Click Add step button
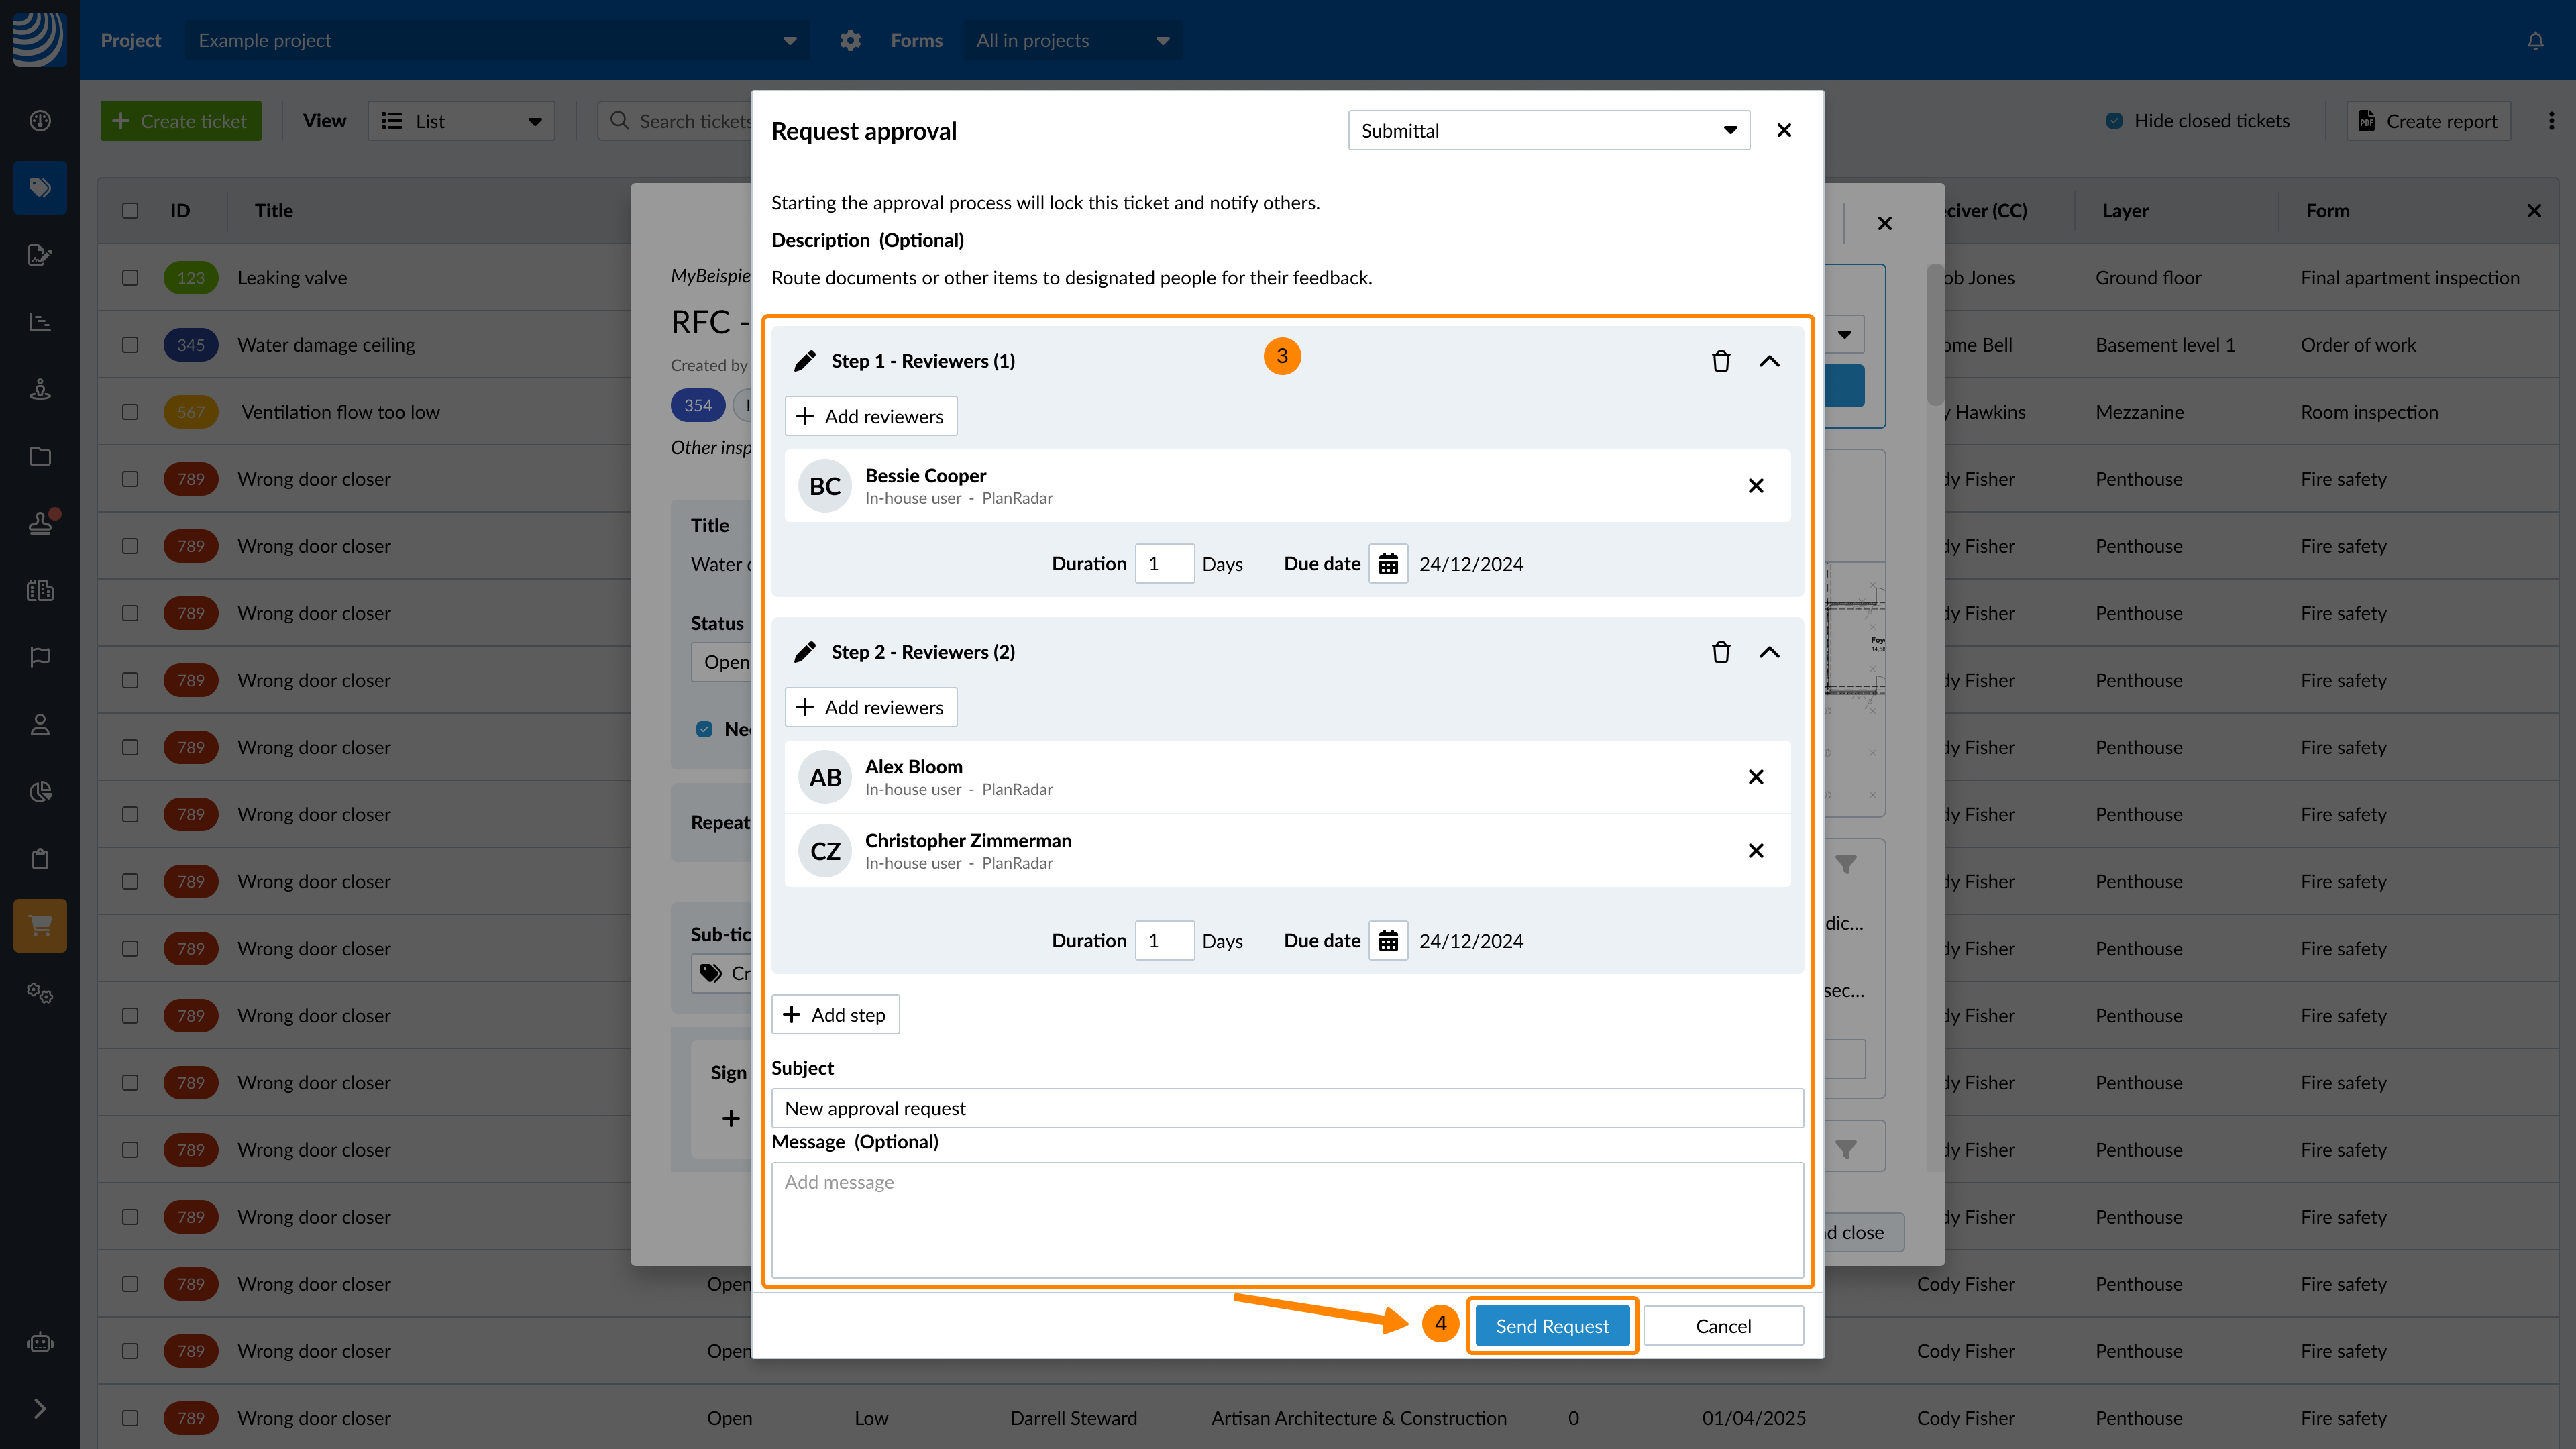This screenshot has height=1449, width=2576. [x=835, y=1015]
